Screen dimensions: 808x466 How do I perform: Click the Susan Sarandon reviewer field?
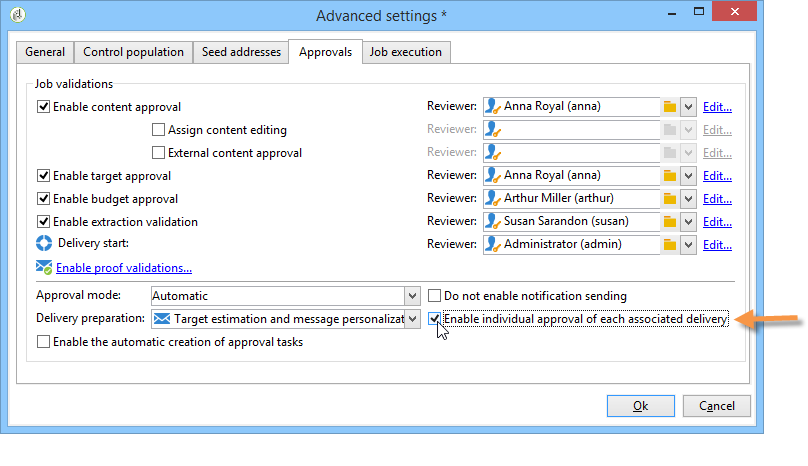tap(570, 222)
